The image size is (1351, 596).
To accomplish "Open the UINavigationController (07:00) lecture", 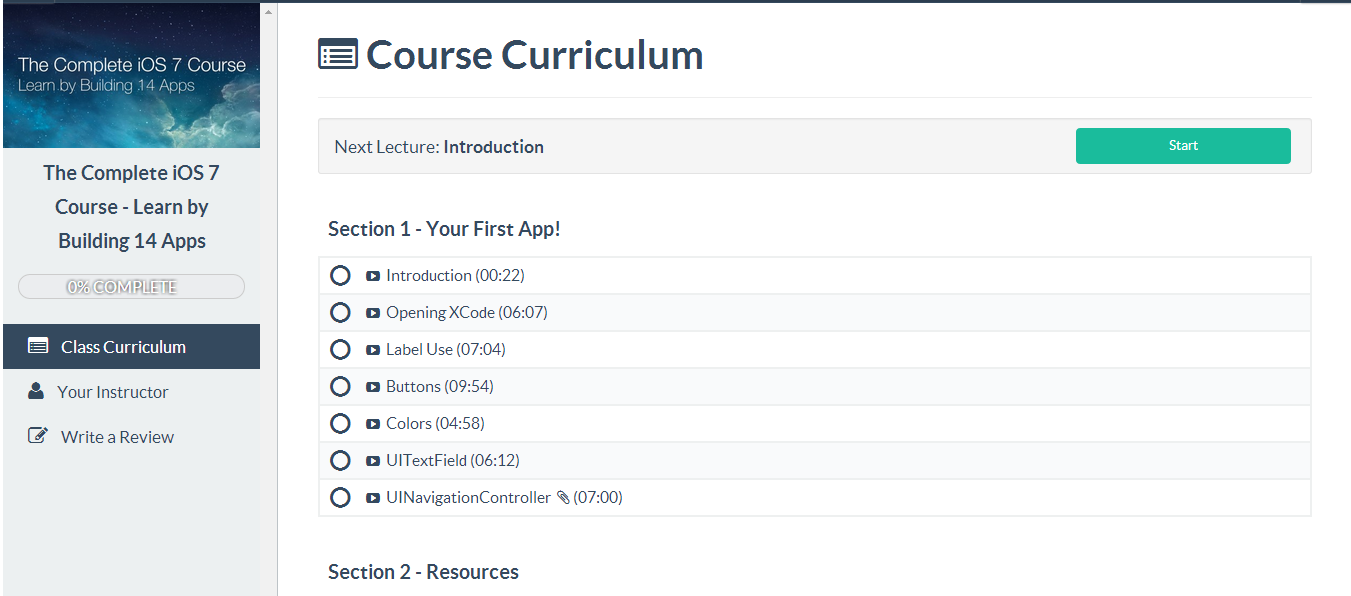I will tap(504, 498).
